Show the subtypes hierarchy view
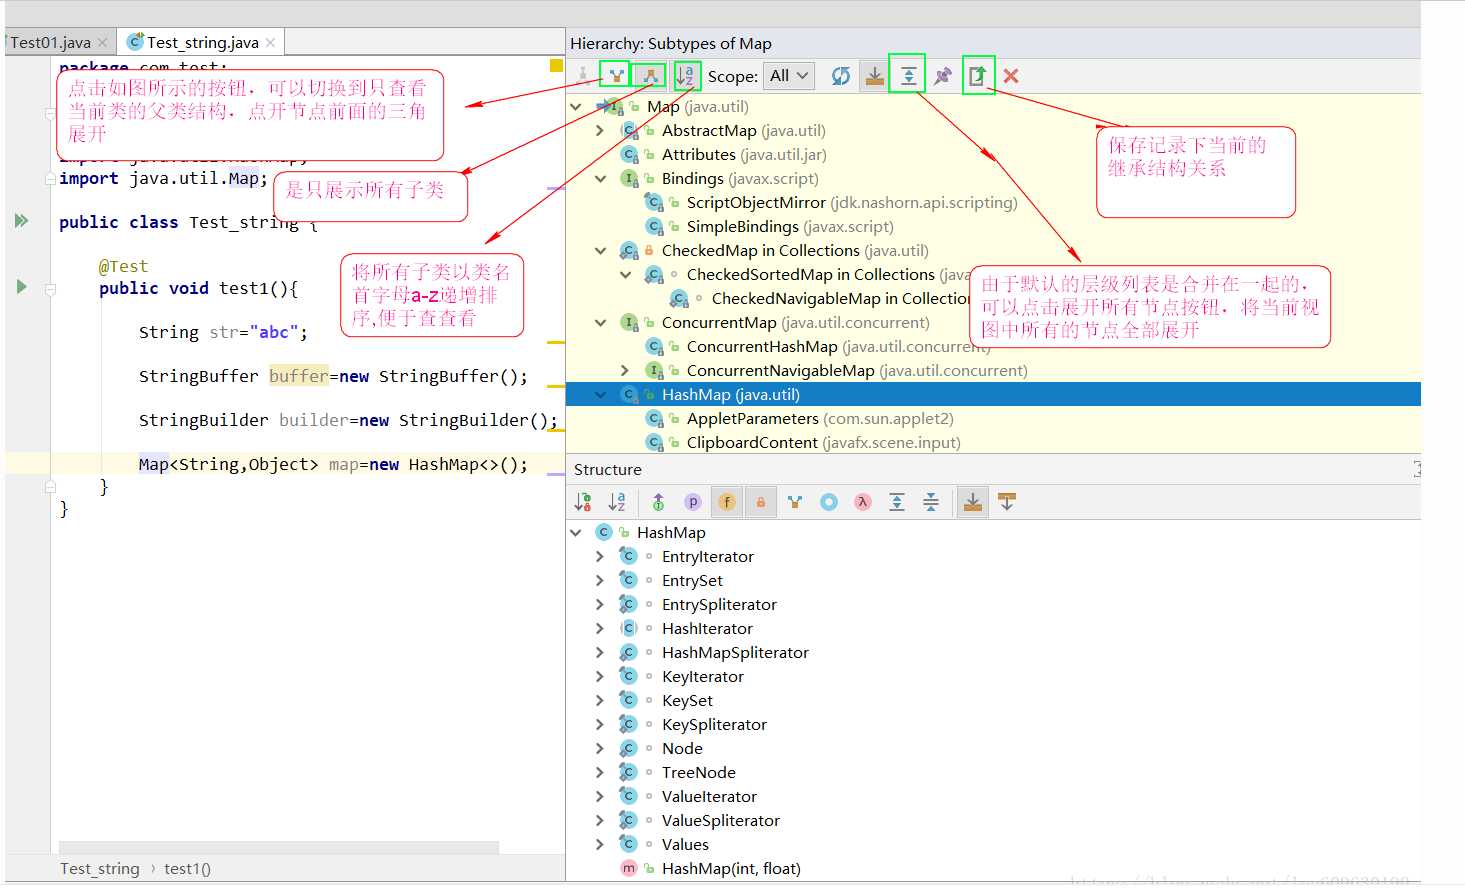The height and width of the screenshot is (888, 1465). point(650,76)
